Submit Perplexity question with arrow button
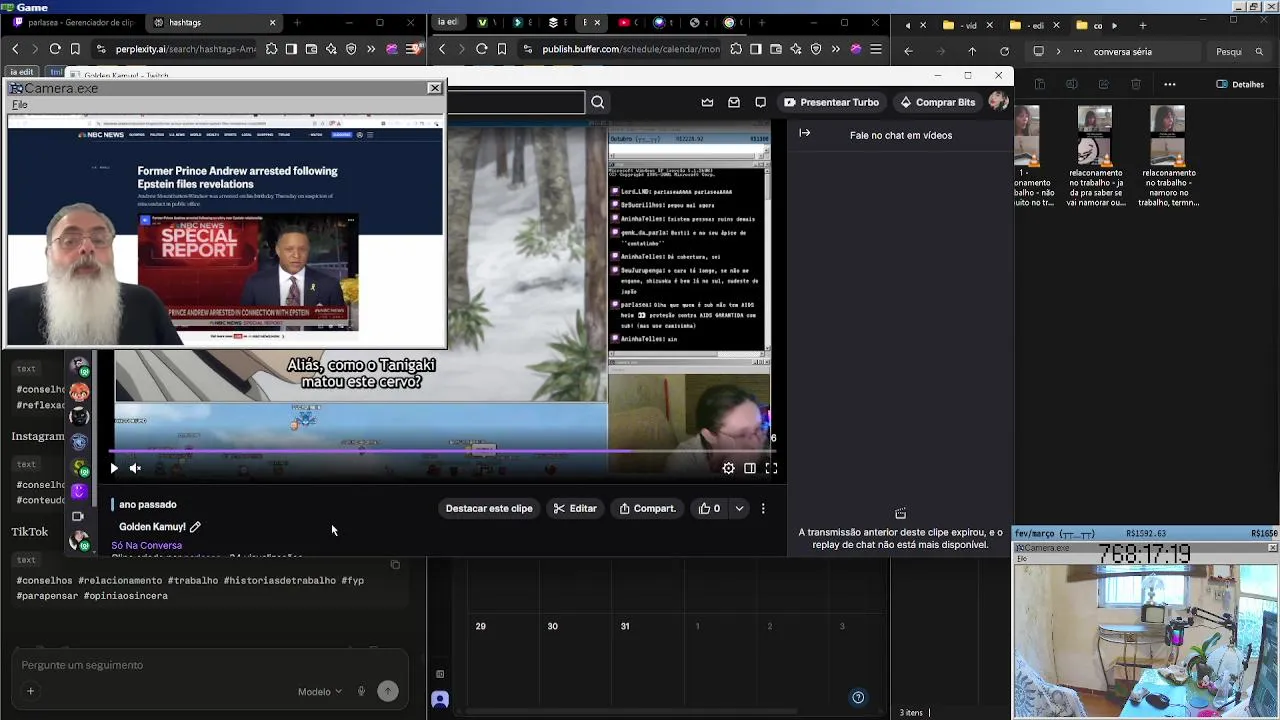 tap(388, 691)
